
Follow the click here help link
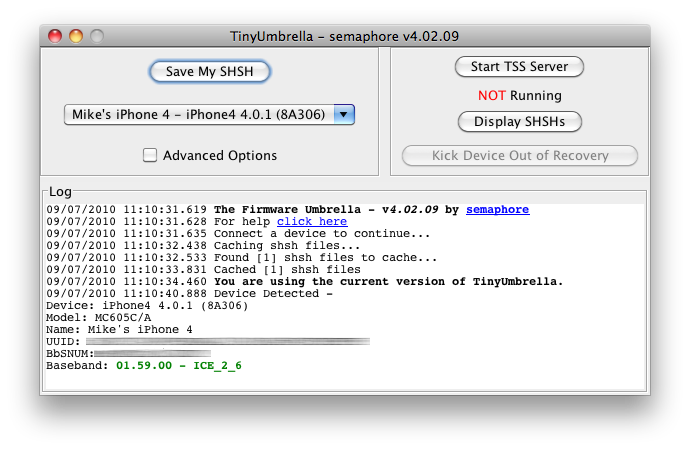click(312, 221)
